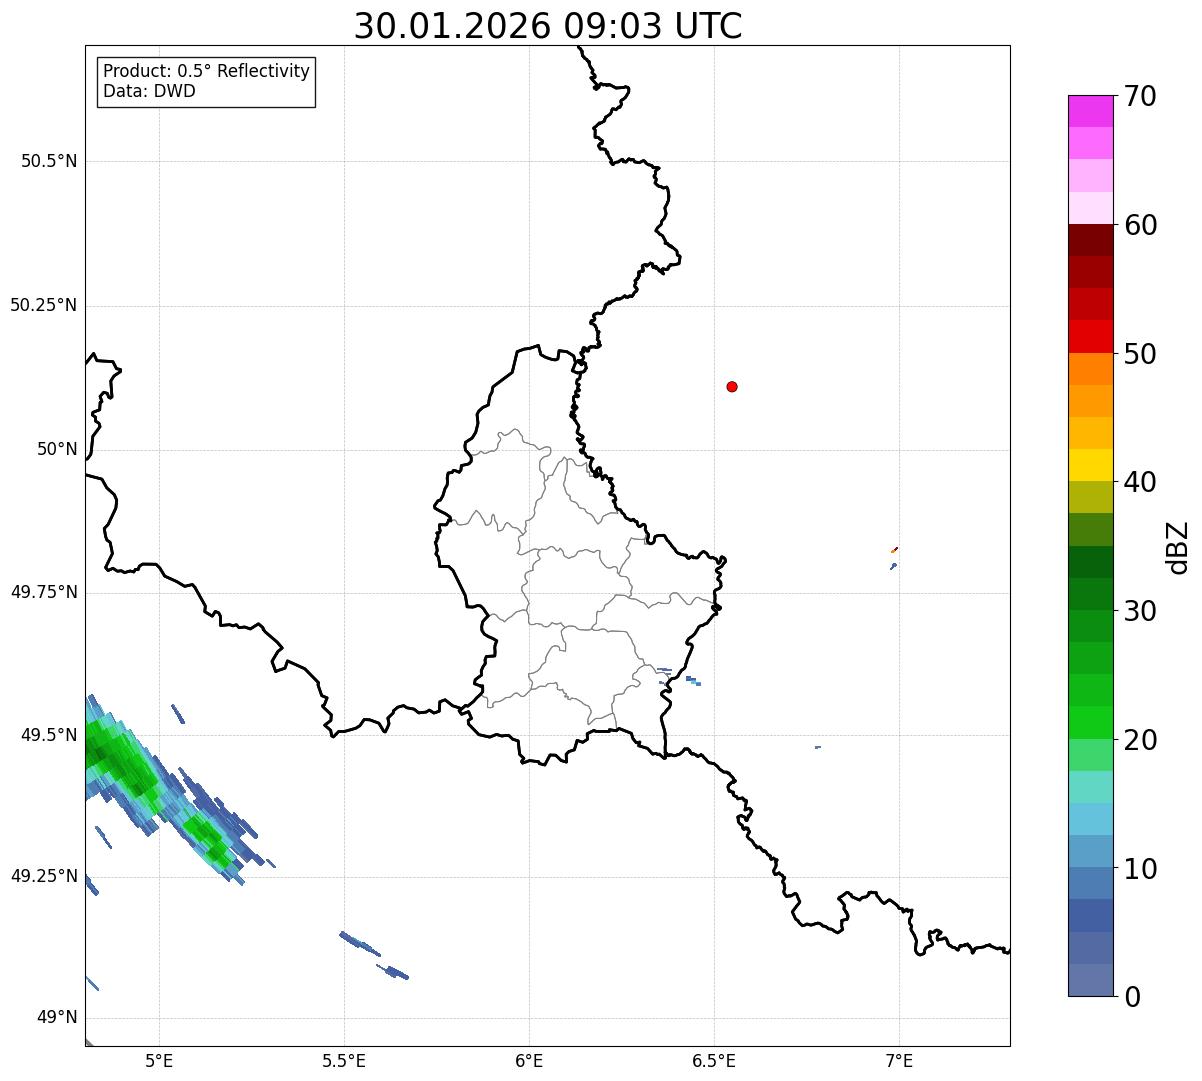Click the title "30.01.2026 09:03 UTC"

(x=548, y=26)
